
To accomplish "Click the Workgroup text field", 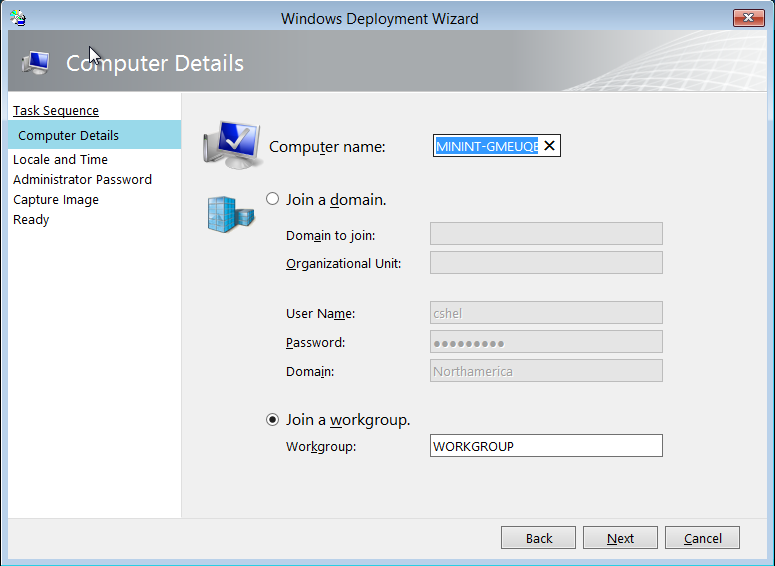I will tap(546, 446).
